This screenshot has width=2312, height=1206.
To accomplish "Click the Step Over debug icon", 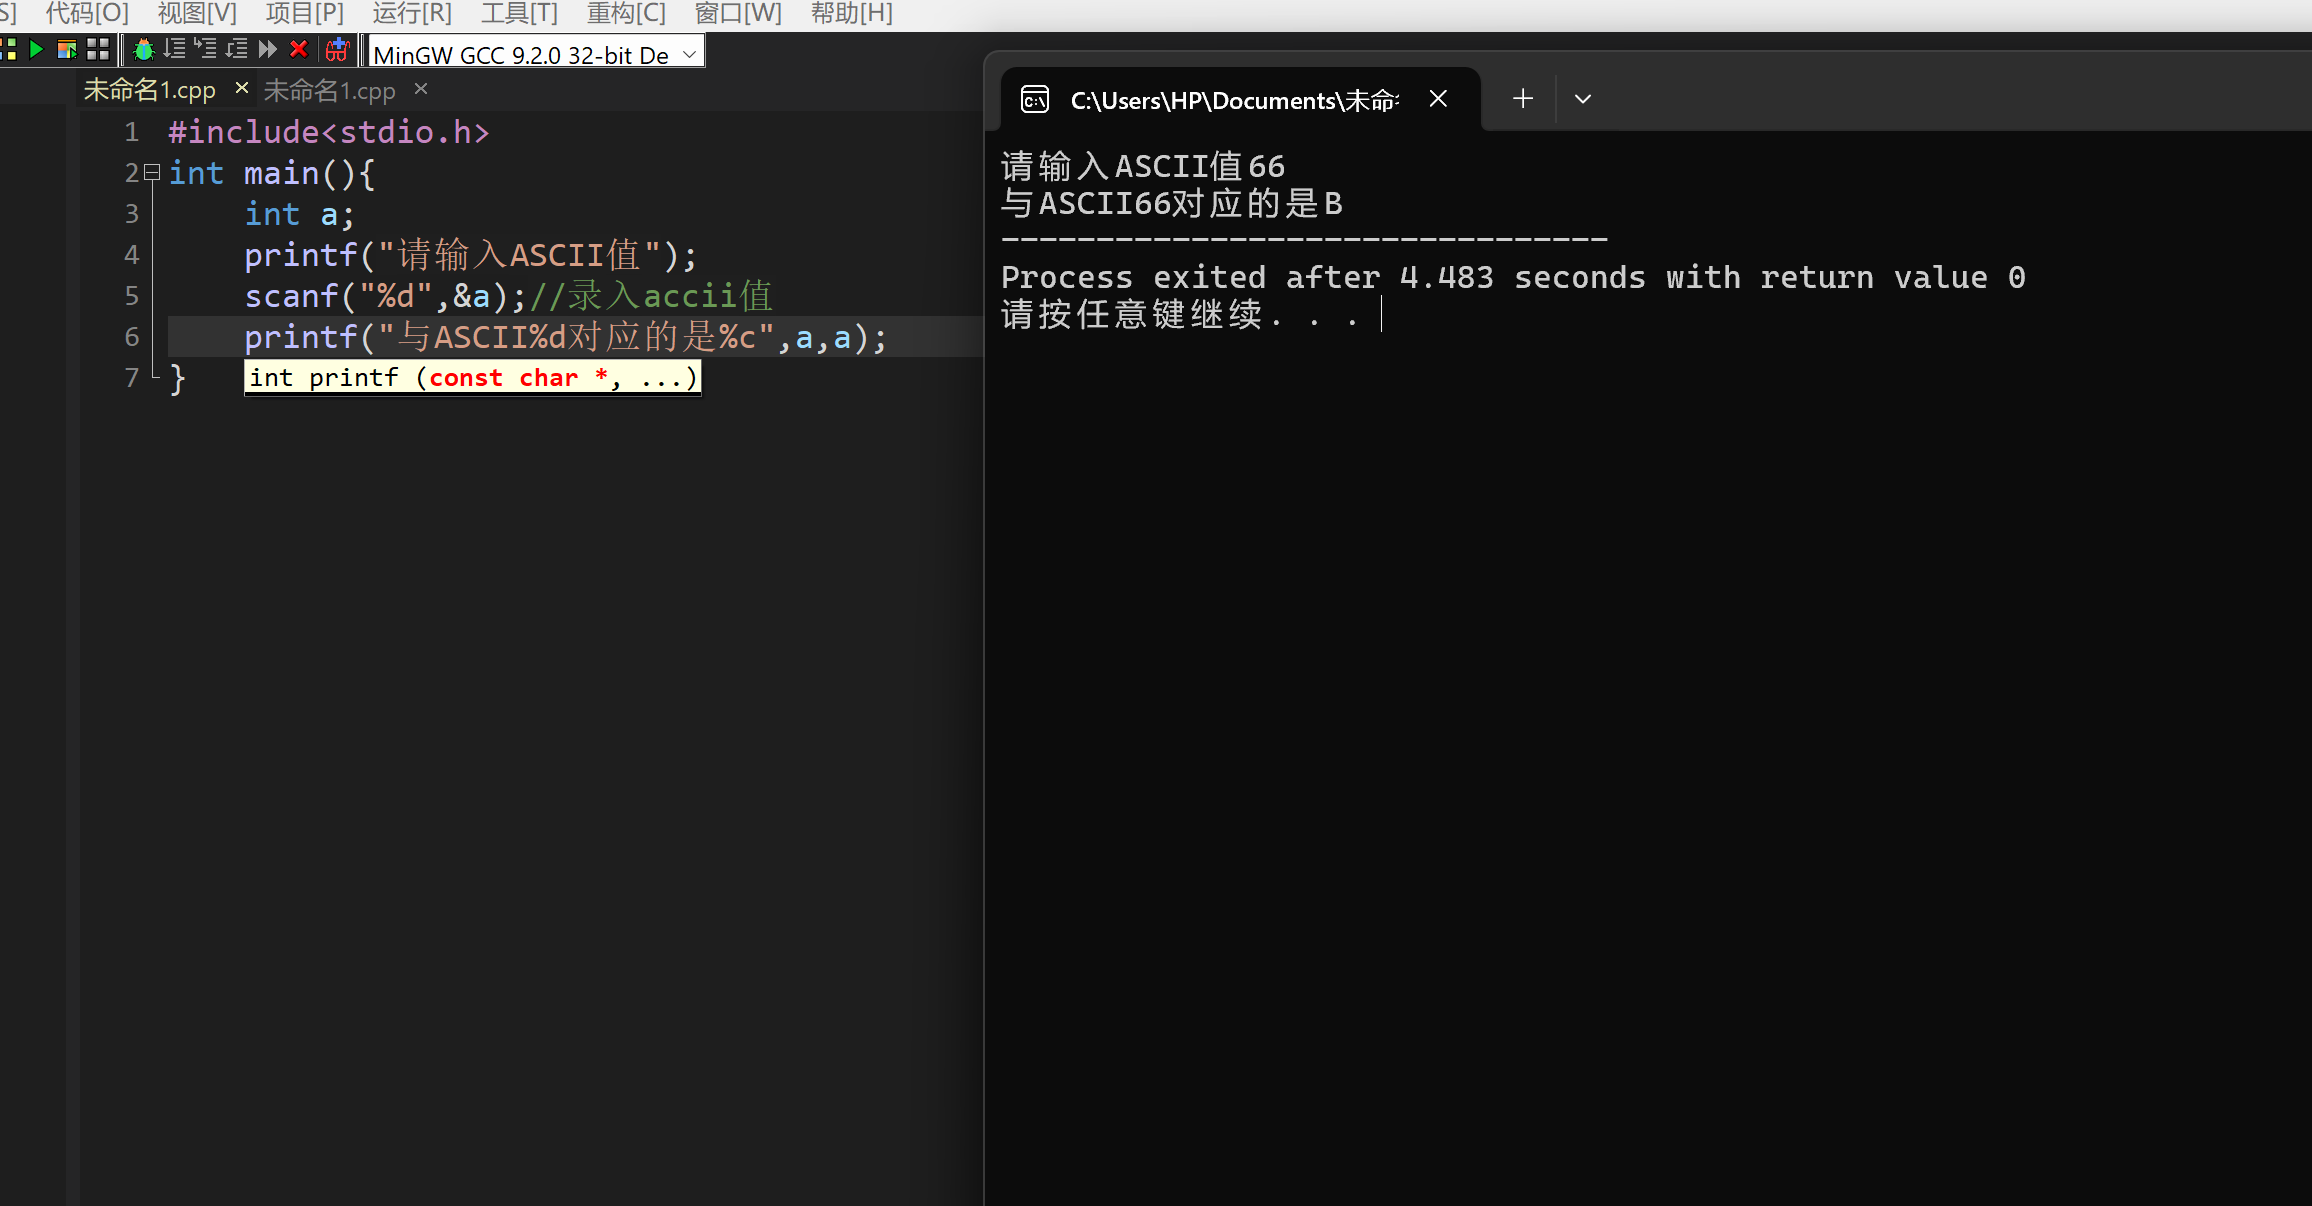I will (175, 49).
